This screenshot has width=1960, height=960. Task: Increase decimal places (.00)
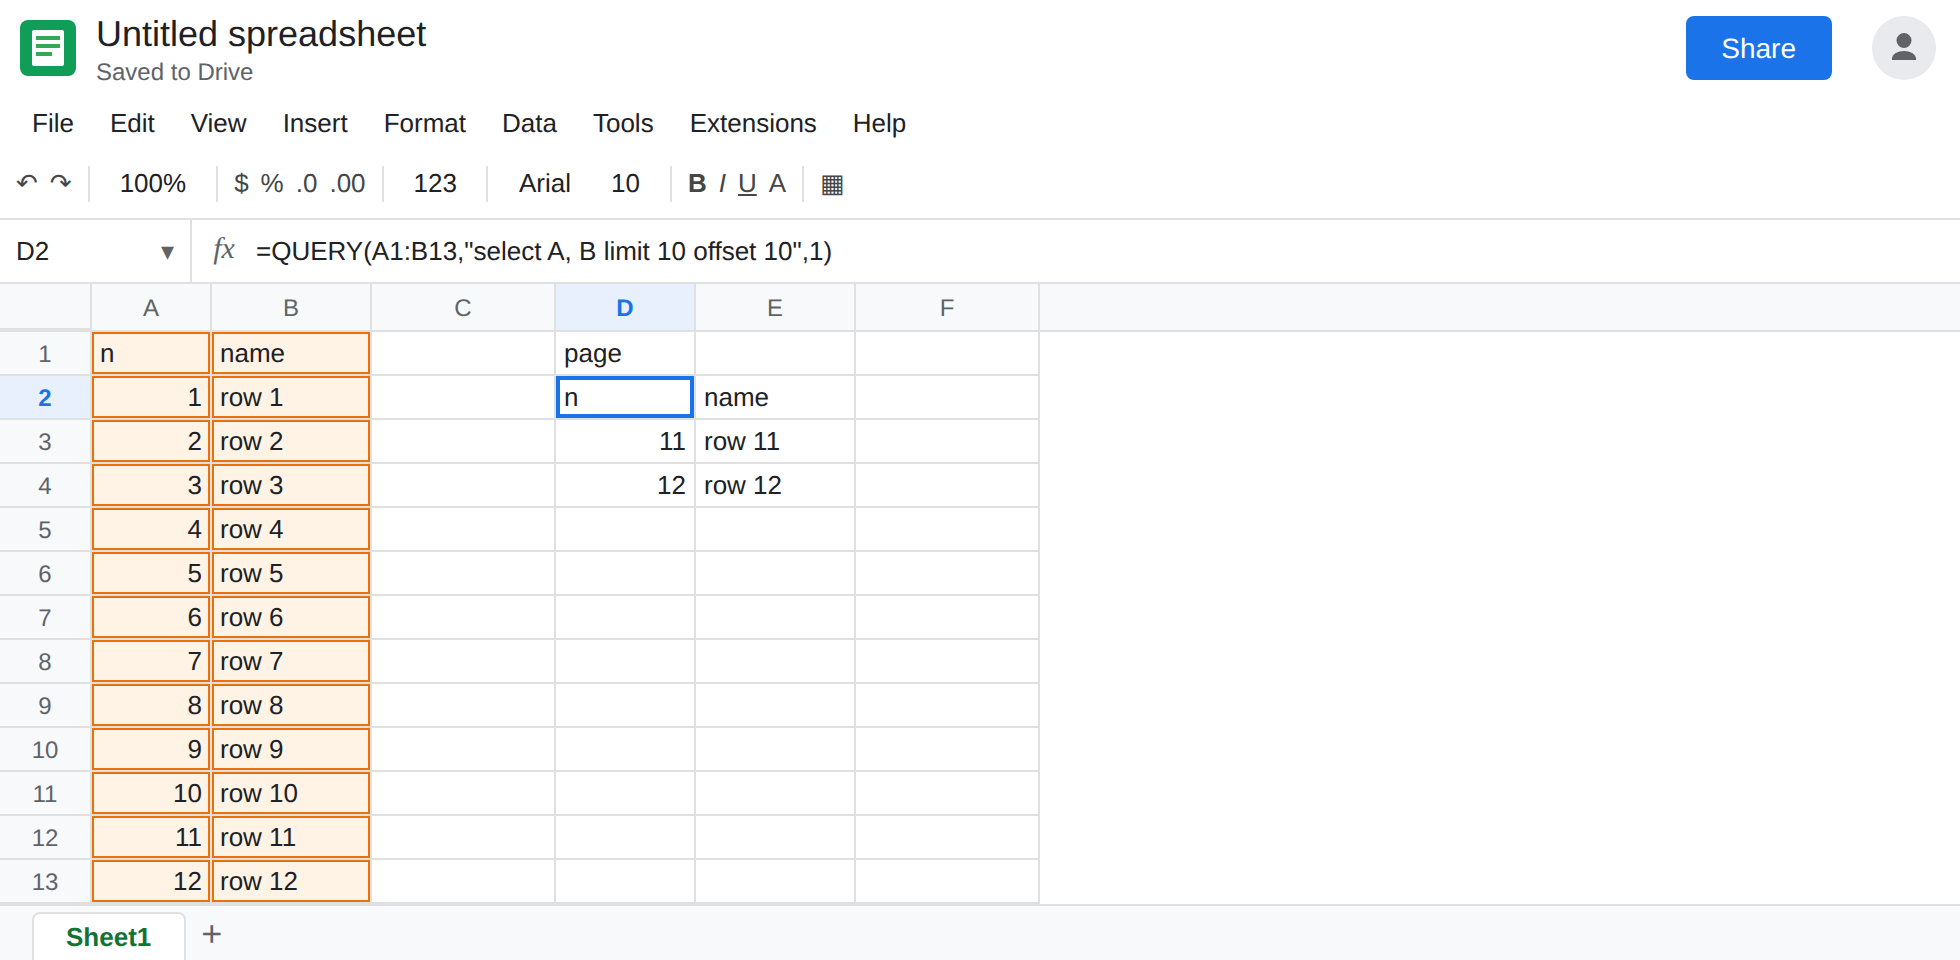click(x=348, y=183)
